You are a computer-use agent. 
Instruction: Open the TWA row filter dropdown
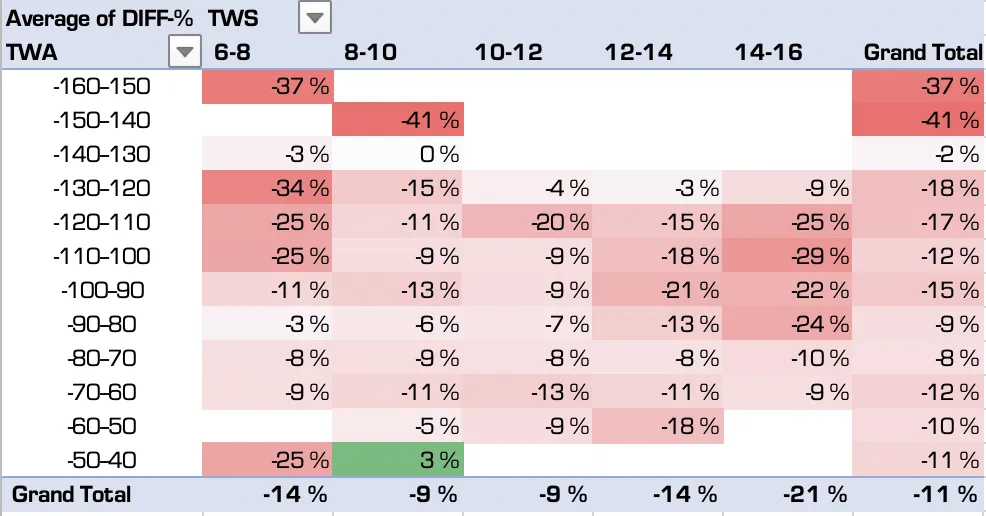point(184,52)
